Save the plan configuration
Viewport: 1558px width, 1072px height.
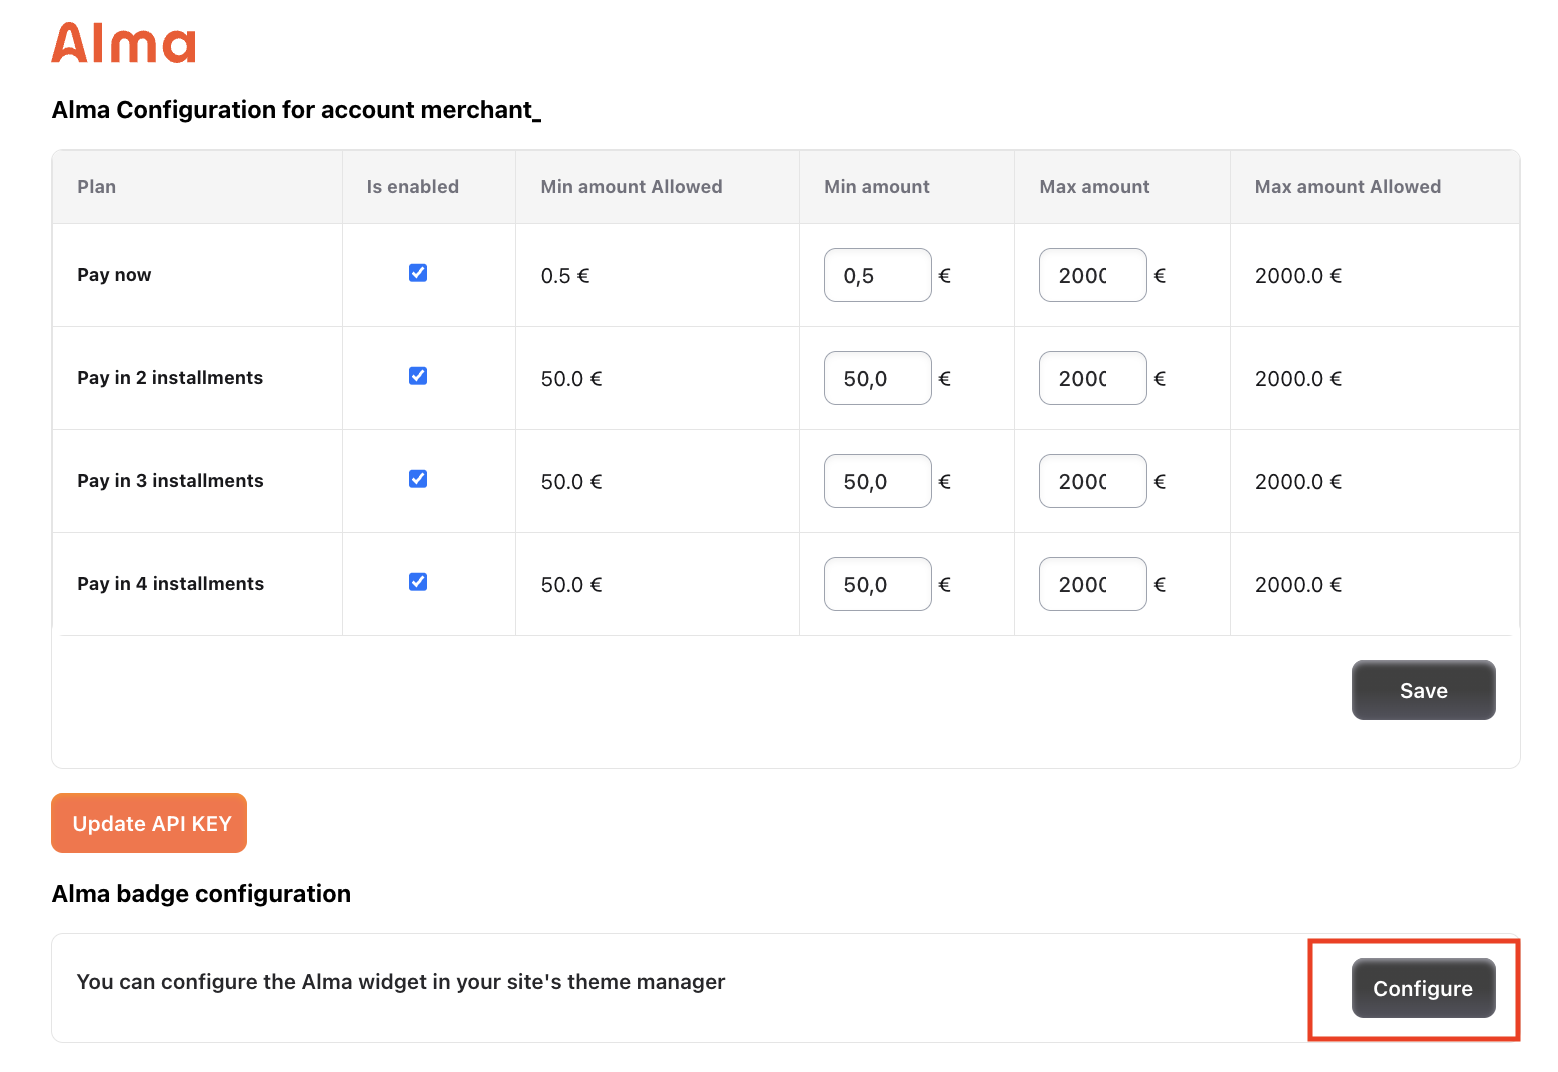tap(1424, 690)
